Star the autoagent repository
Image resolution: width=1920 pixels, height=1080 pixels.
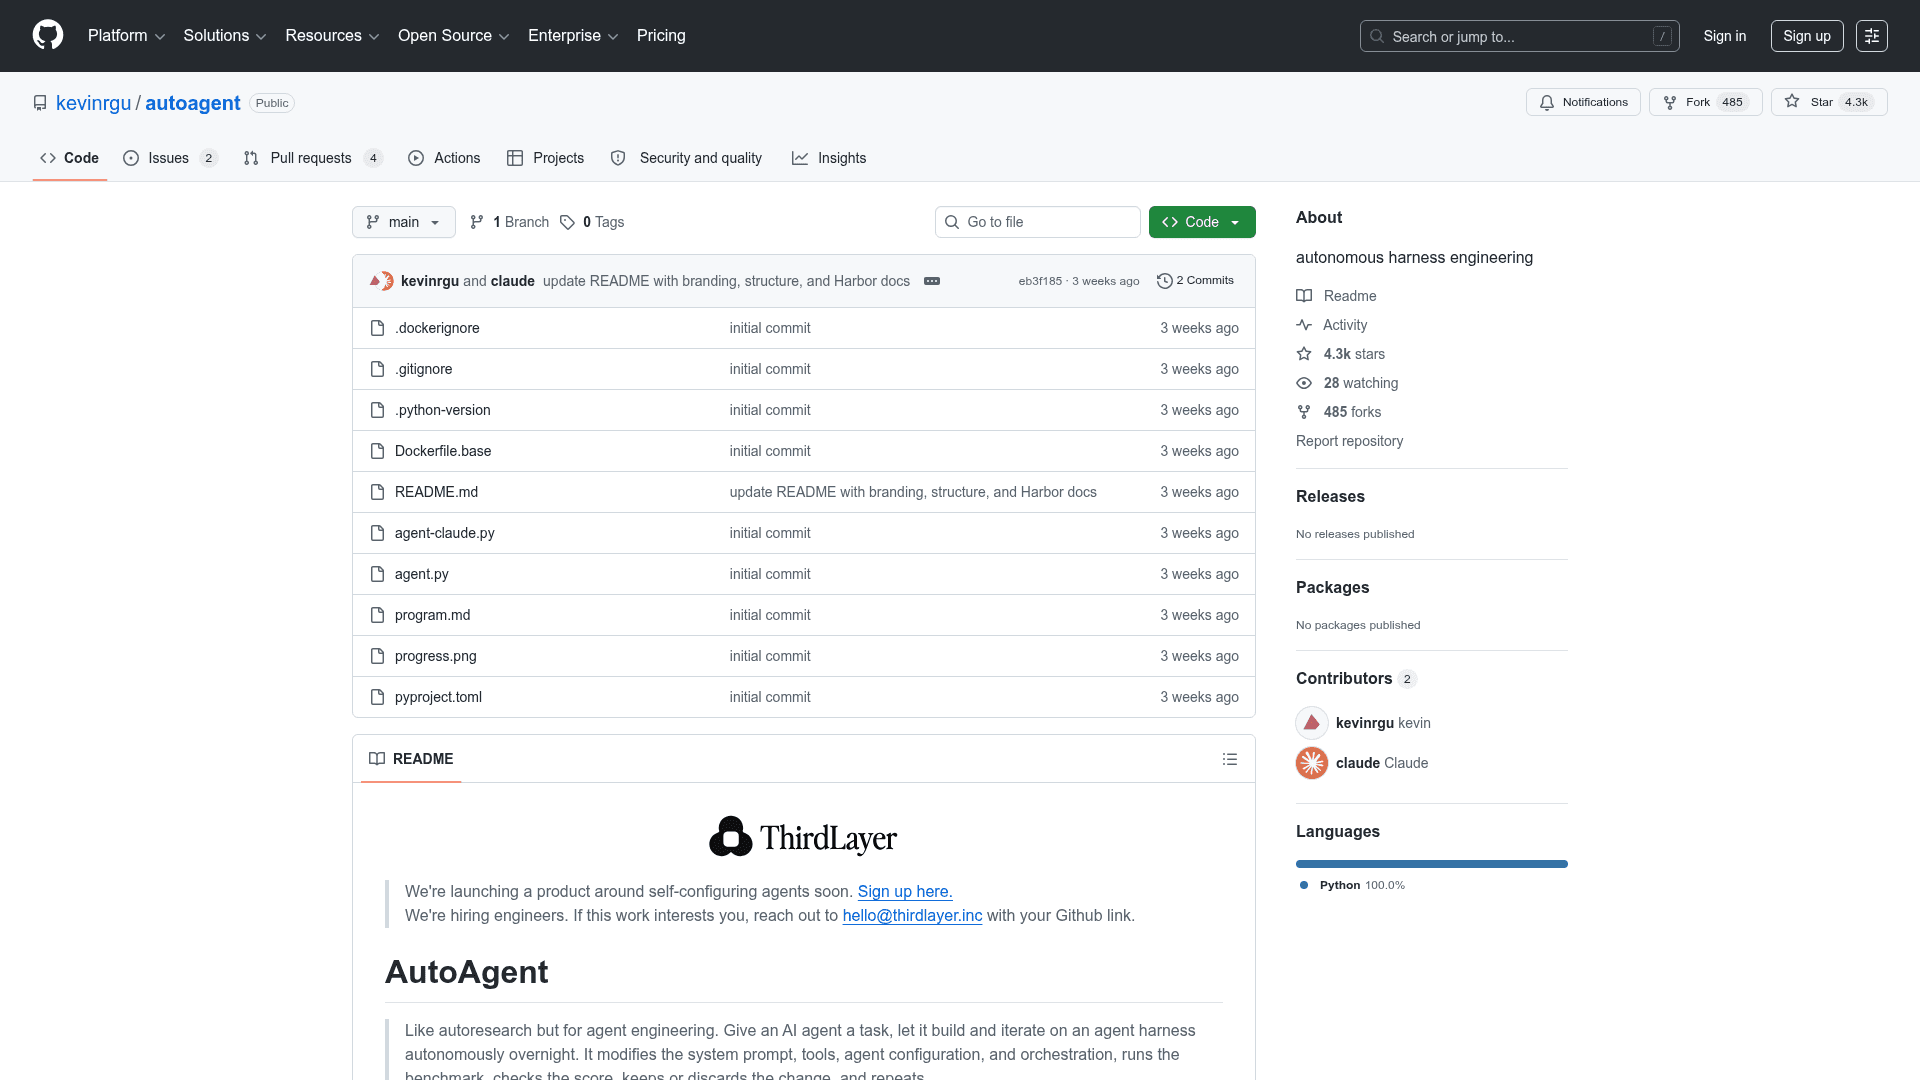[x=1828, y=102]
